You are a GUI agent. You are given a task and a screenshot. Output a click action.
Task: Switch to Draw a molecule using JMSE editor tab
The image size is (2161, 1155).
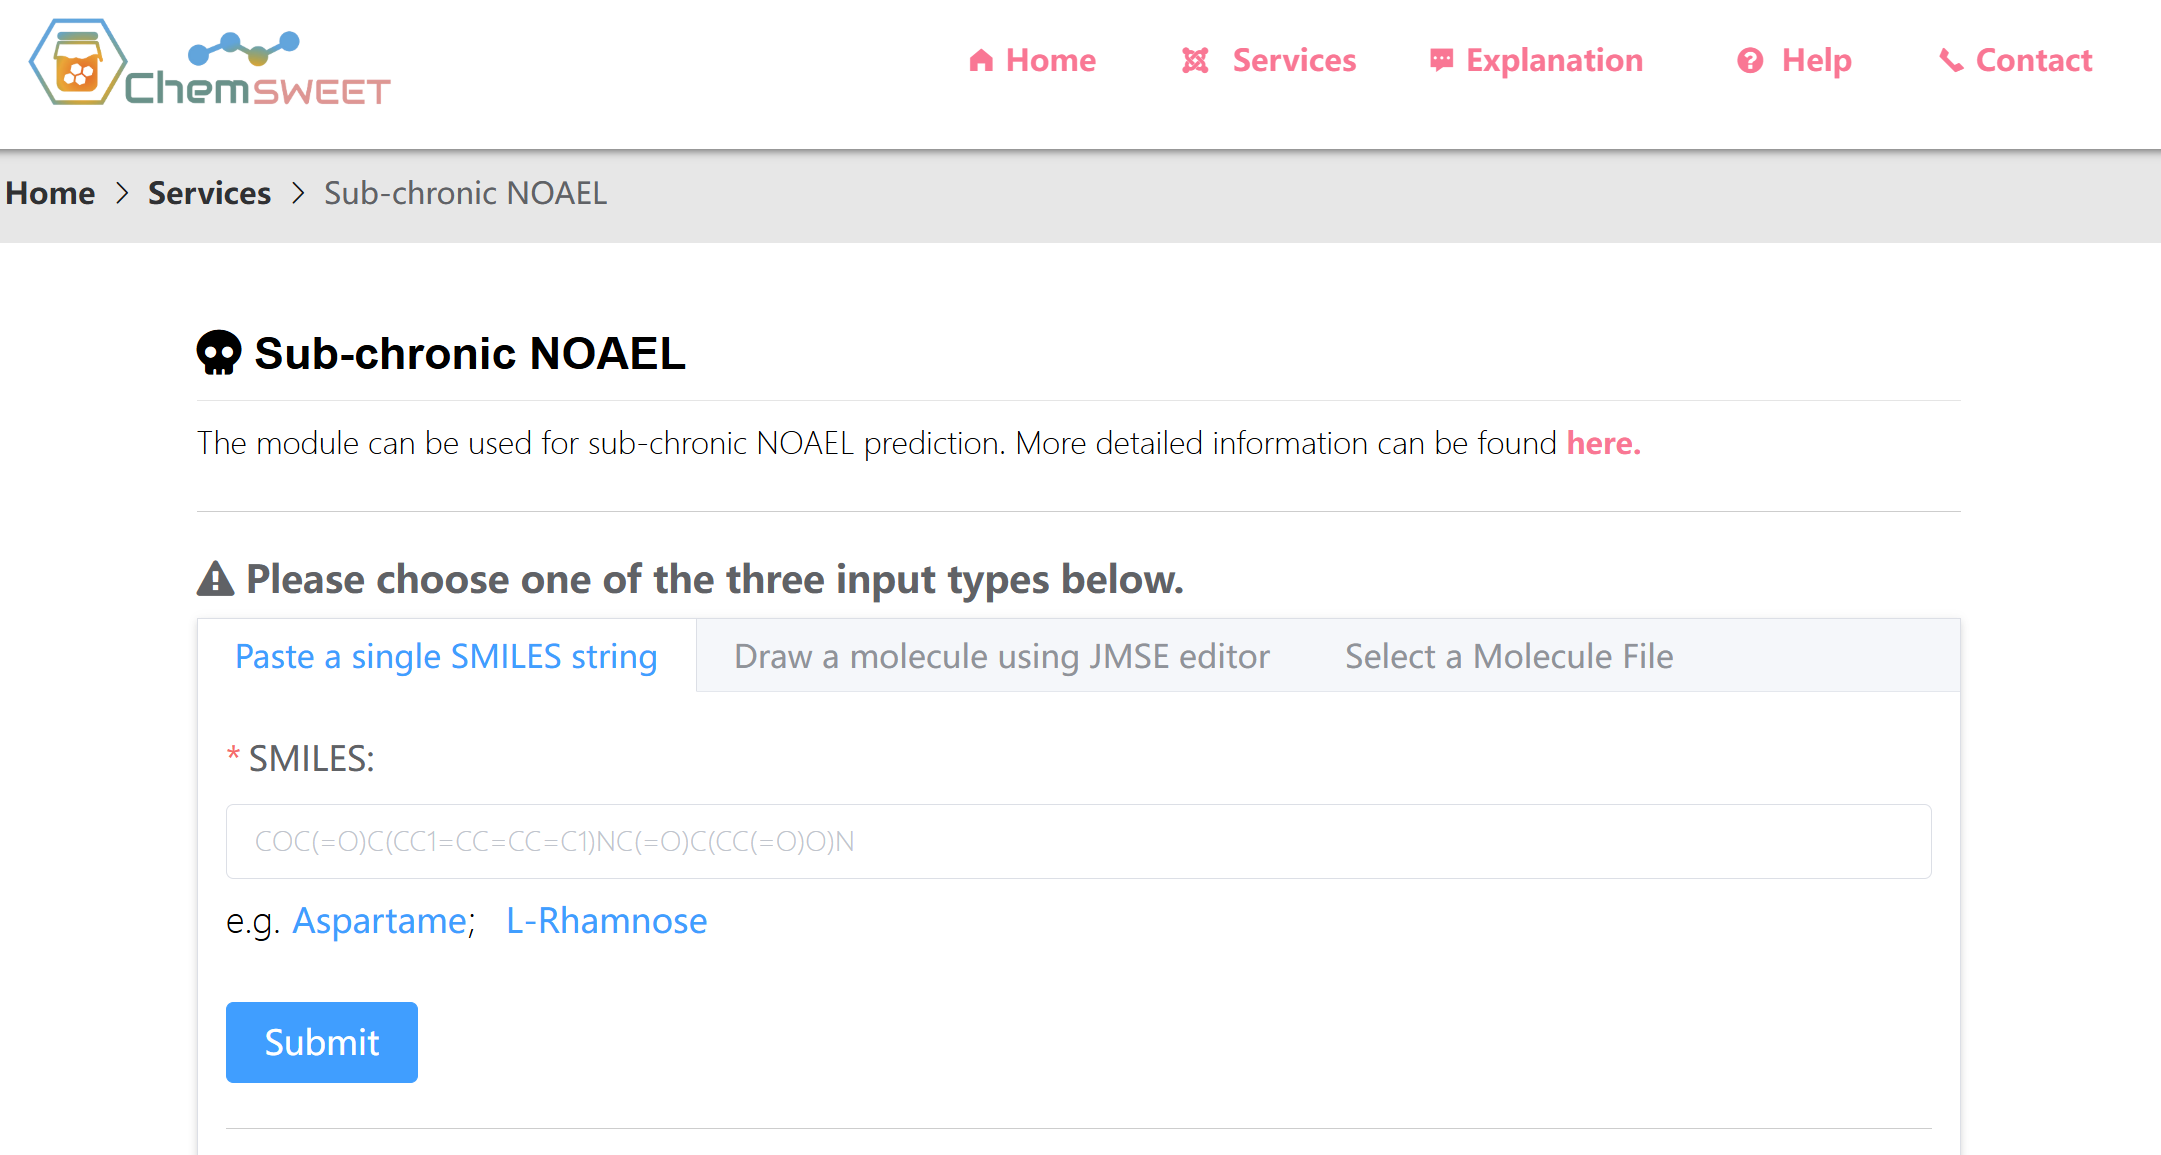click(1002, 656)
